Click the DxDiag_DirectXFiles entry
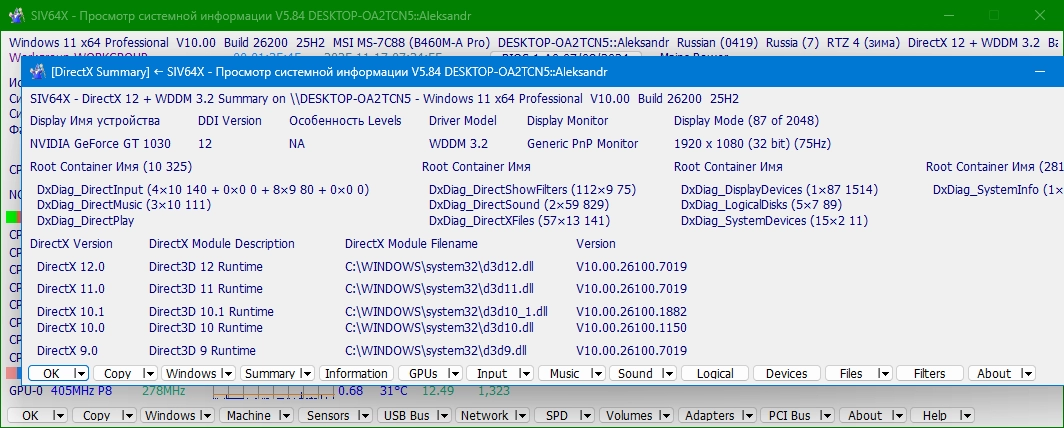This screenshot has width=1064, height=428. click(519, 220)
